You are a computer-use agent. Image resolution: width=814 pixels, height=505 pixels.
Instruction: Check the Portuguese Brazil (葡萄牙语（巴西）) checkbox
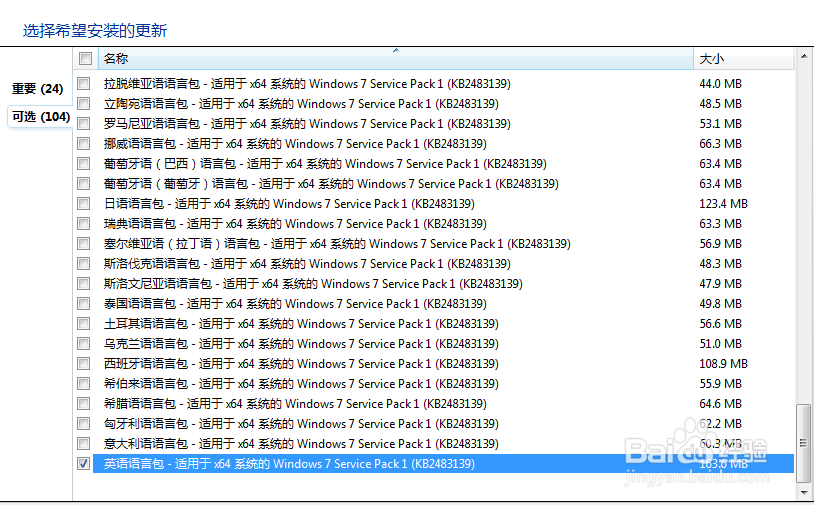pos(84,163)
